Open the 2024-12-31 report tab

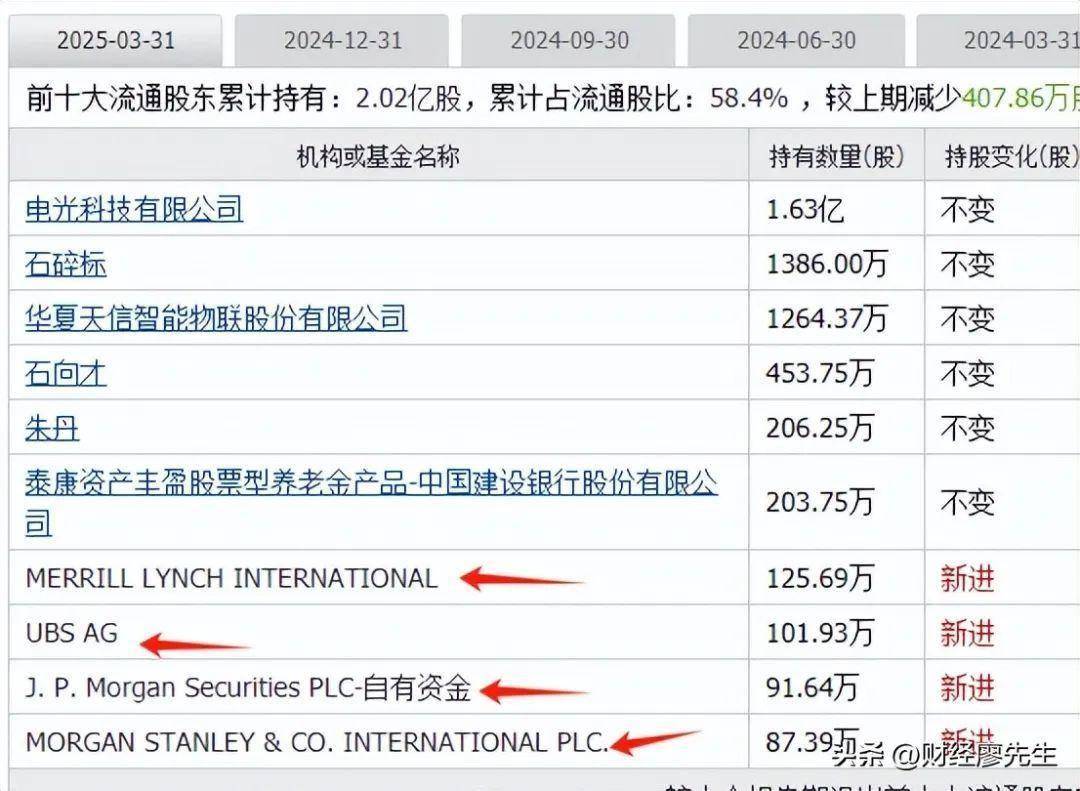(x=342, y=40)
